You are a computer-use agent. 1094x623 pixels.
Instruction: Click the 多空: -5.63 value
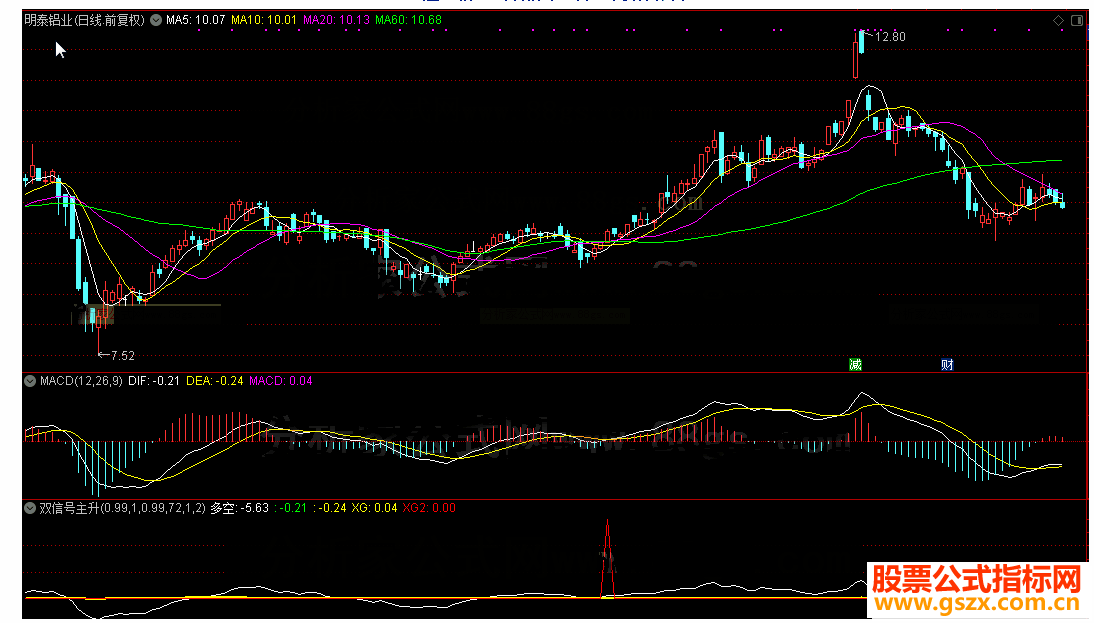click(x=239, y=508)
